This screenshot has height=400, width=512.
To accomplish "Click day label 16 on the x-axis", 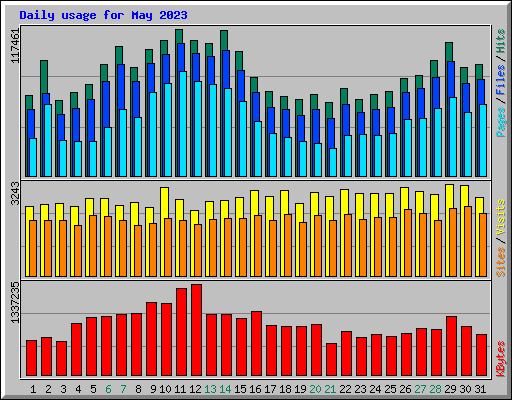I will pyautogui.click(x=255, y=389).
